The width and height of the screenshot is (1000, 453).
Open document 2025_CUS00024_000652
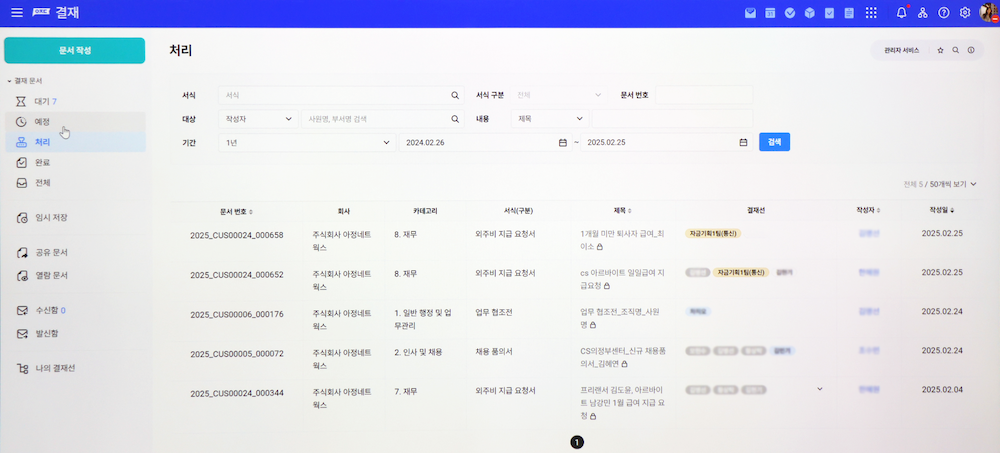(237, 275)
